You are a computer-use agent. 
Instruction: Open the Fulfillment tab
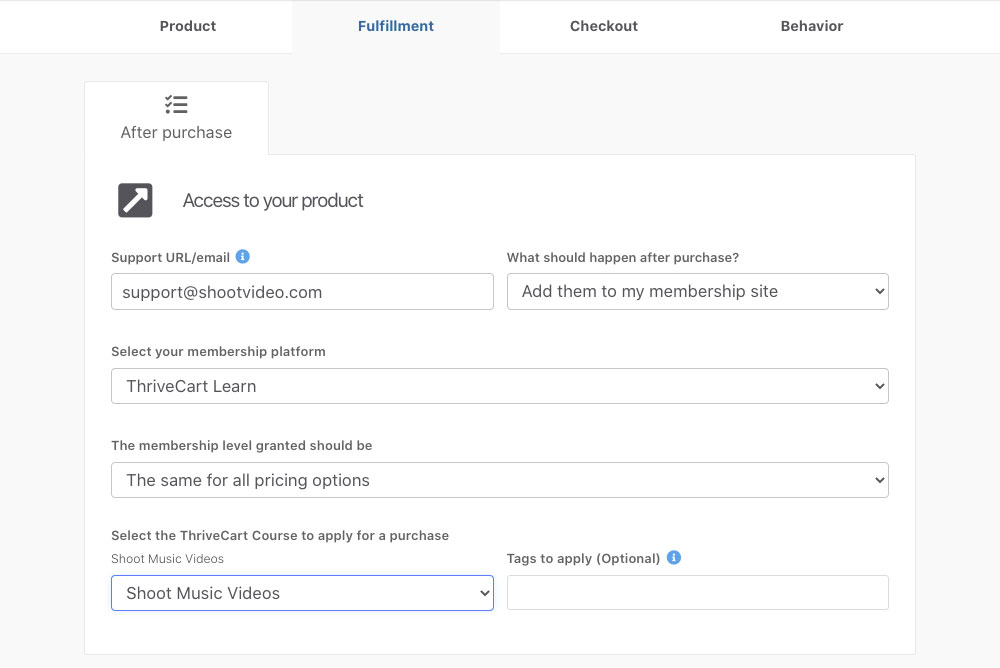[x=395, y=26]
